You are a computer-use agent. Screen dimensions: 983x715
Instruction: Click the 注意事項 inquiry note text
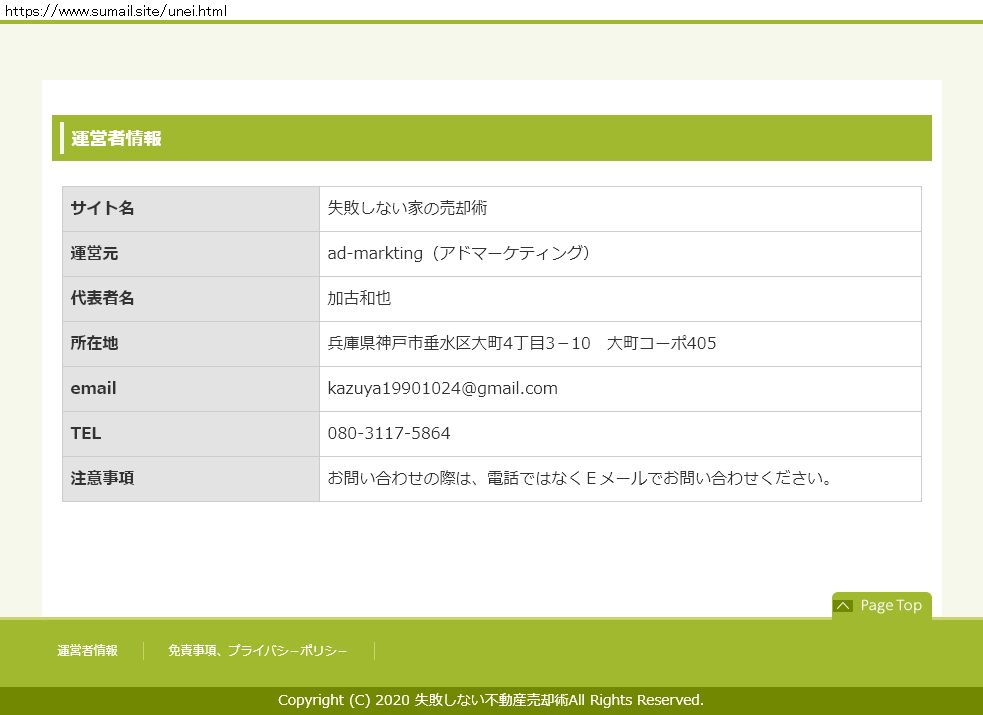(580, 479)
